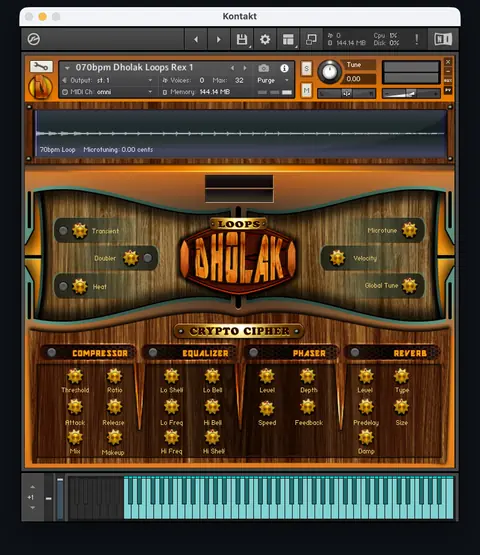Click the Dholak Loops logo
The height and width of the screenshot is (555, 480).
tap(238, 256)
